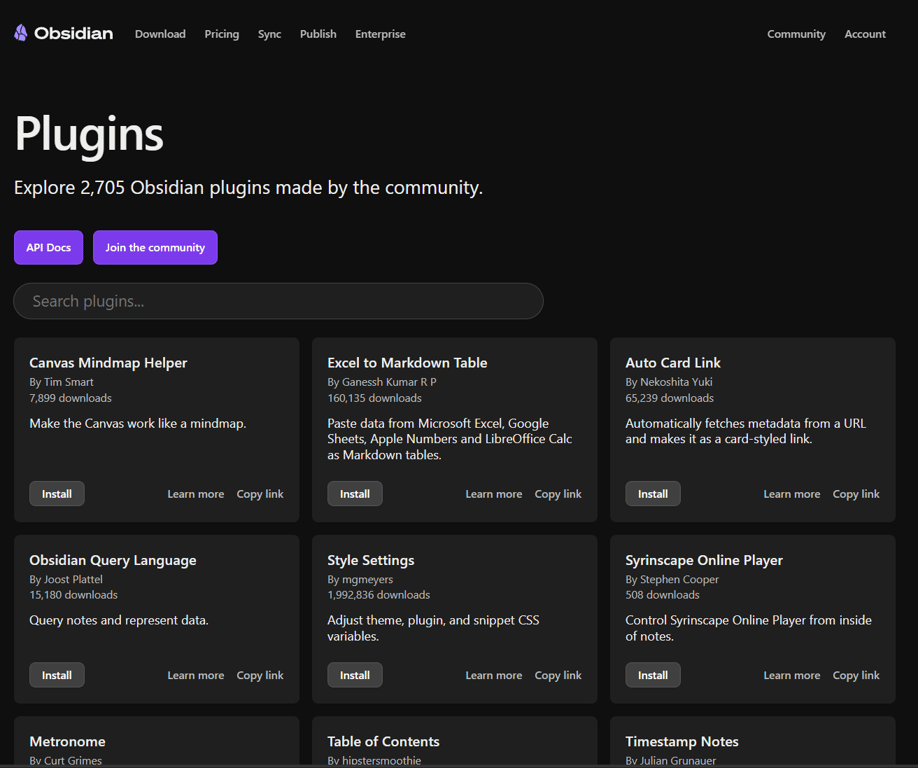Click the 508 downloads count
The width and height of the screenshot is (918, 768).
[662, 595]
